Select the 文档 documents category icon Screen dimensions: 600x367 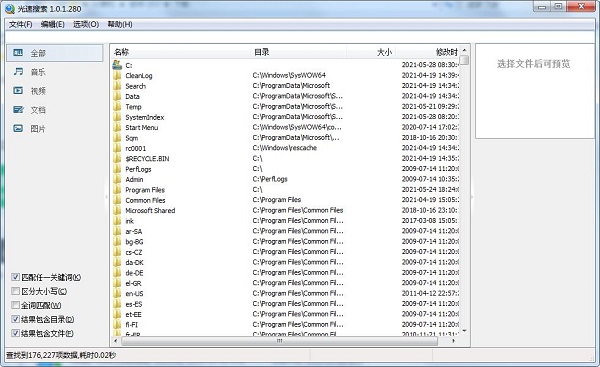tap(18, 110)
